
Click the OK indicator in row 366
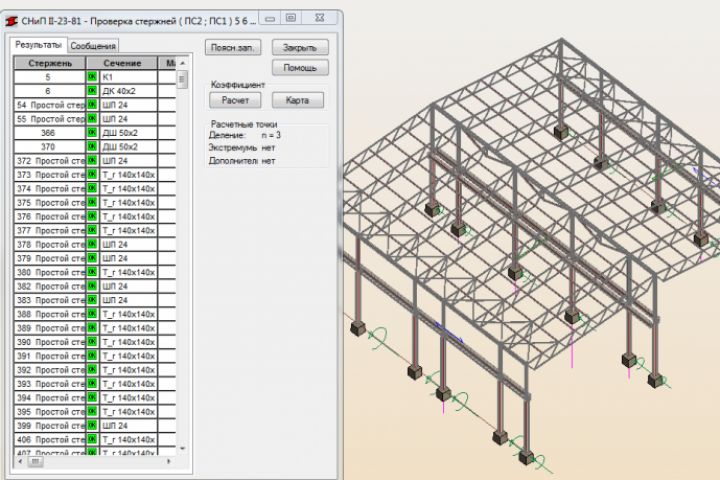pos(92,132)
